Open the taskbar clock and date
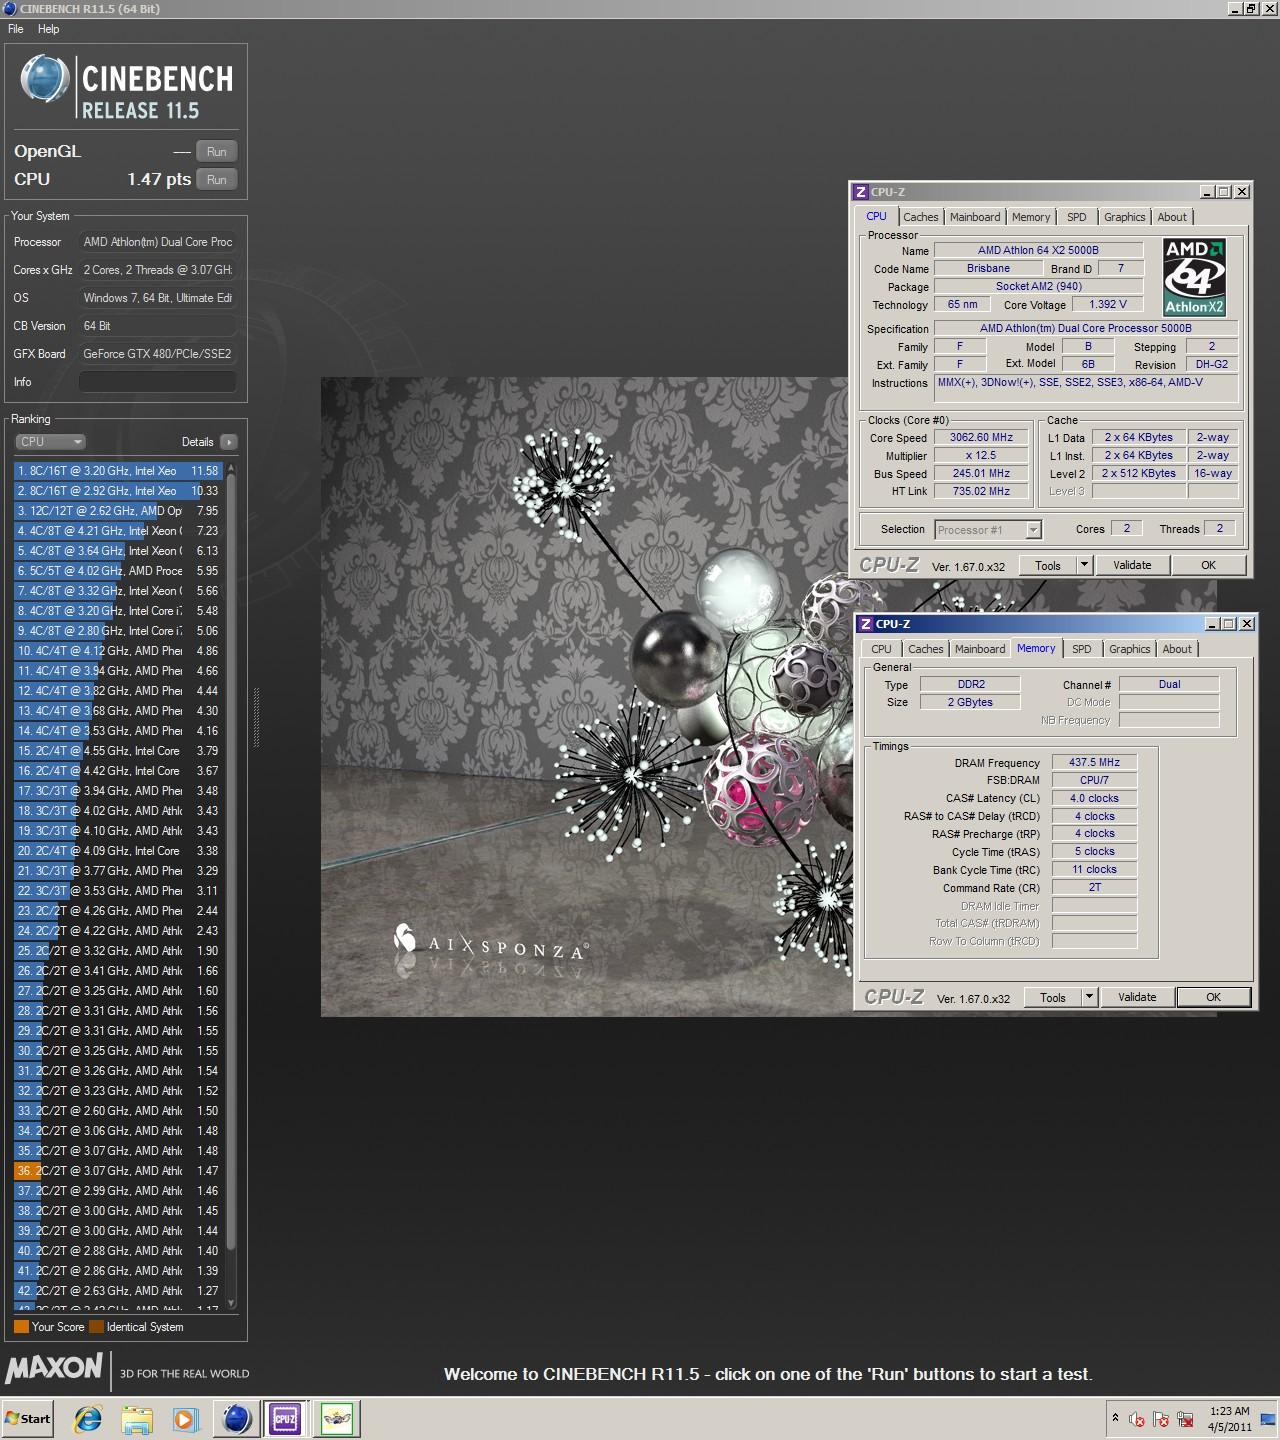Screen dimensions: 1280x1440 [1229, 1418]
